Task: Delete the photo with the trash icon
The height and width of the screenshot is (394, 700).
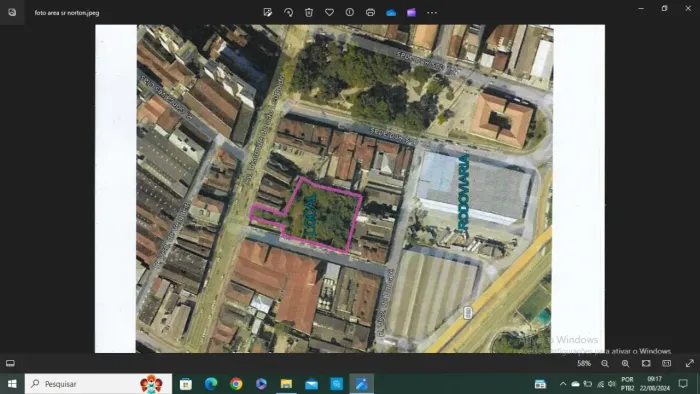Action: [x=309, y=12]
